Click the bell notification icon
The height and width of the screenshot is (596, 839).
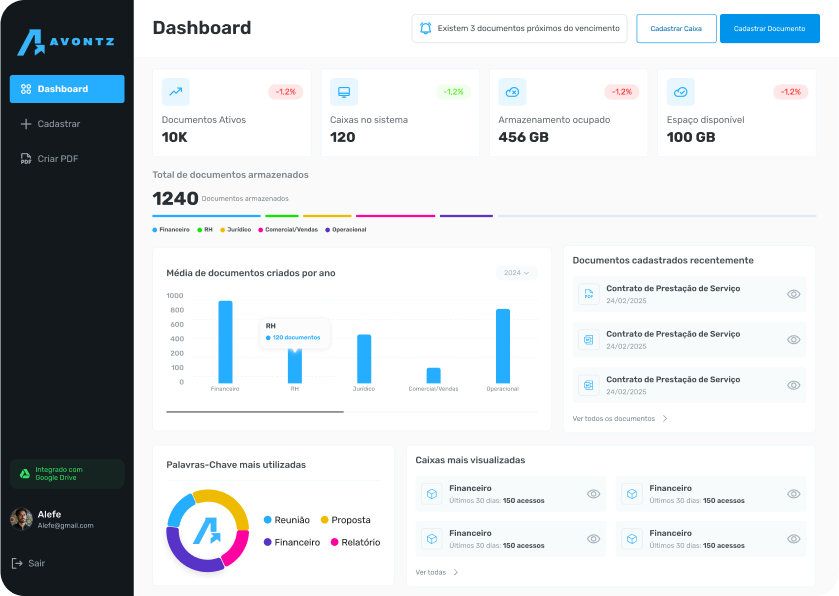pos(426,29)
